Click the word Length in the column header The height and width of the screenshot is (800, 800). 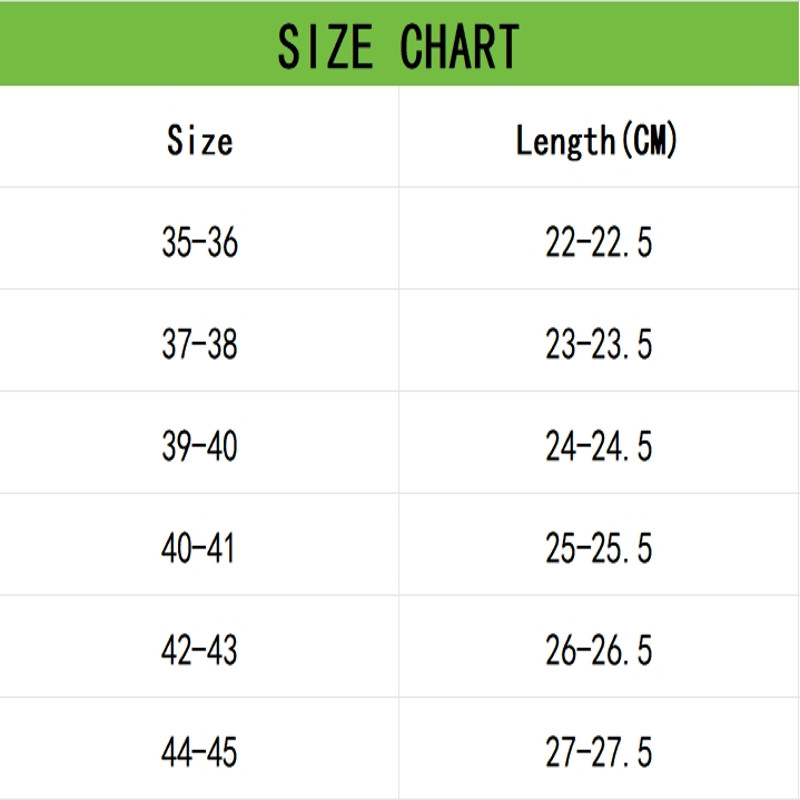(562, 141)
